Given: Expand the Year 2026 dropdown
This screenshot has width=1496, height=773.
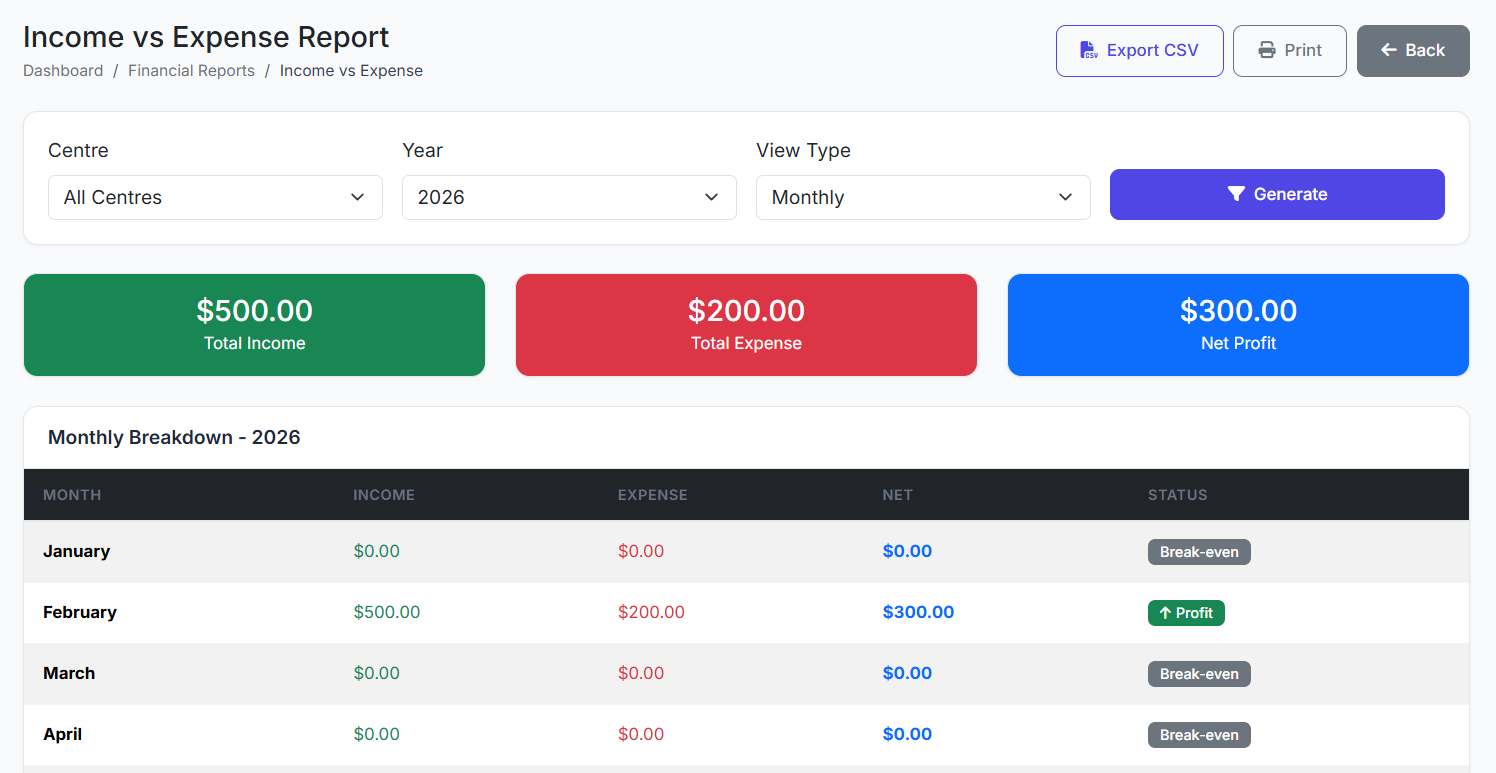Looking at the screenshot, I should (569, 198).
